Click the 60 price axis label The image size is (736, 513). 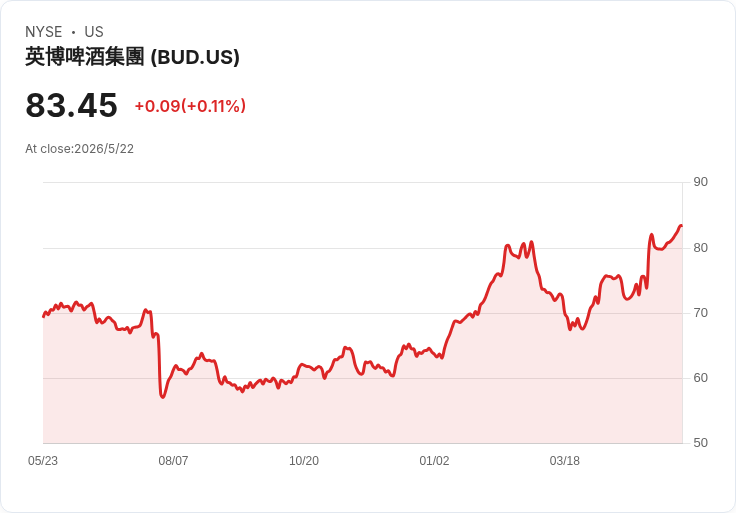click(700, 378)
